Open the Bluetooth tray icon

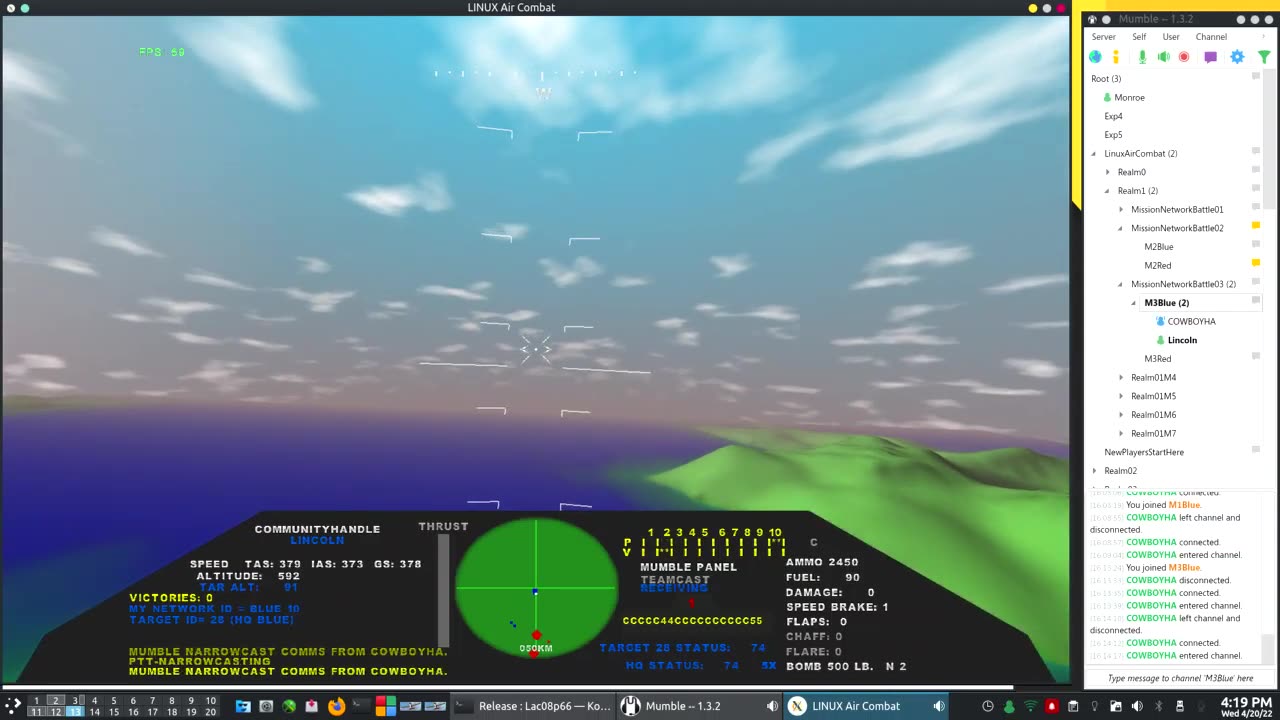(x=1158, y=706)
